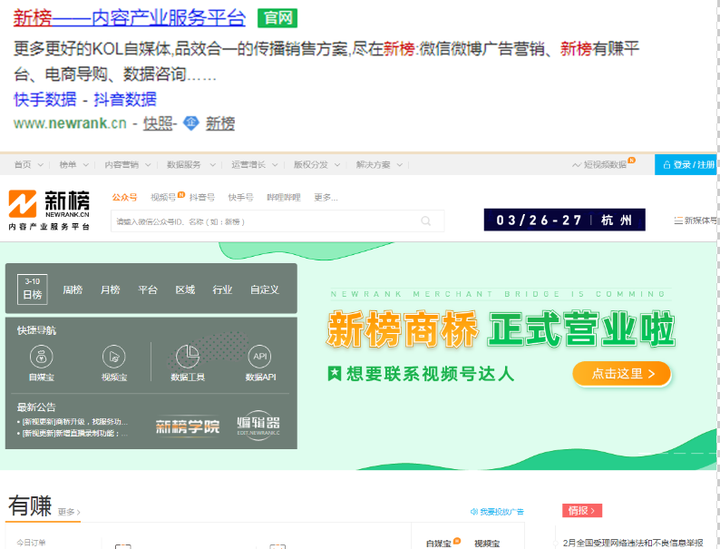
Task: Click the green 官网 badge
Action: point(277,18)
